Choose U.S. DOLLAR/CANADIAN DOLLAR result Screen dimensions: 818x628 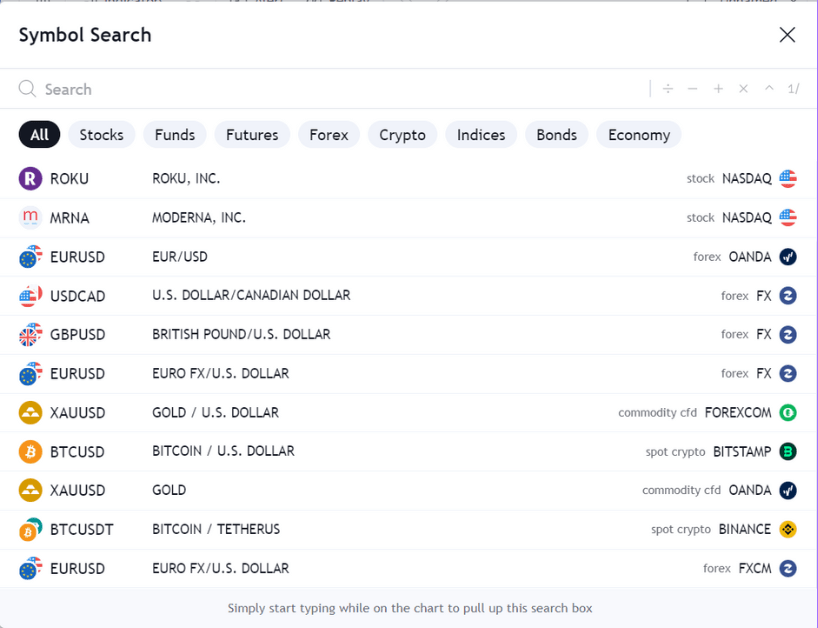coord(409,296)
